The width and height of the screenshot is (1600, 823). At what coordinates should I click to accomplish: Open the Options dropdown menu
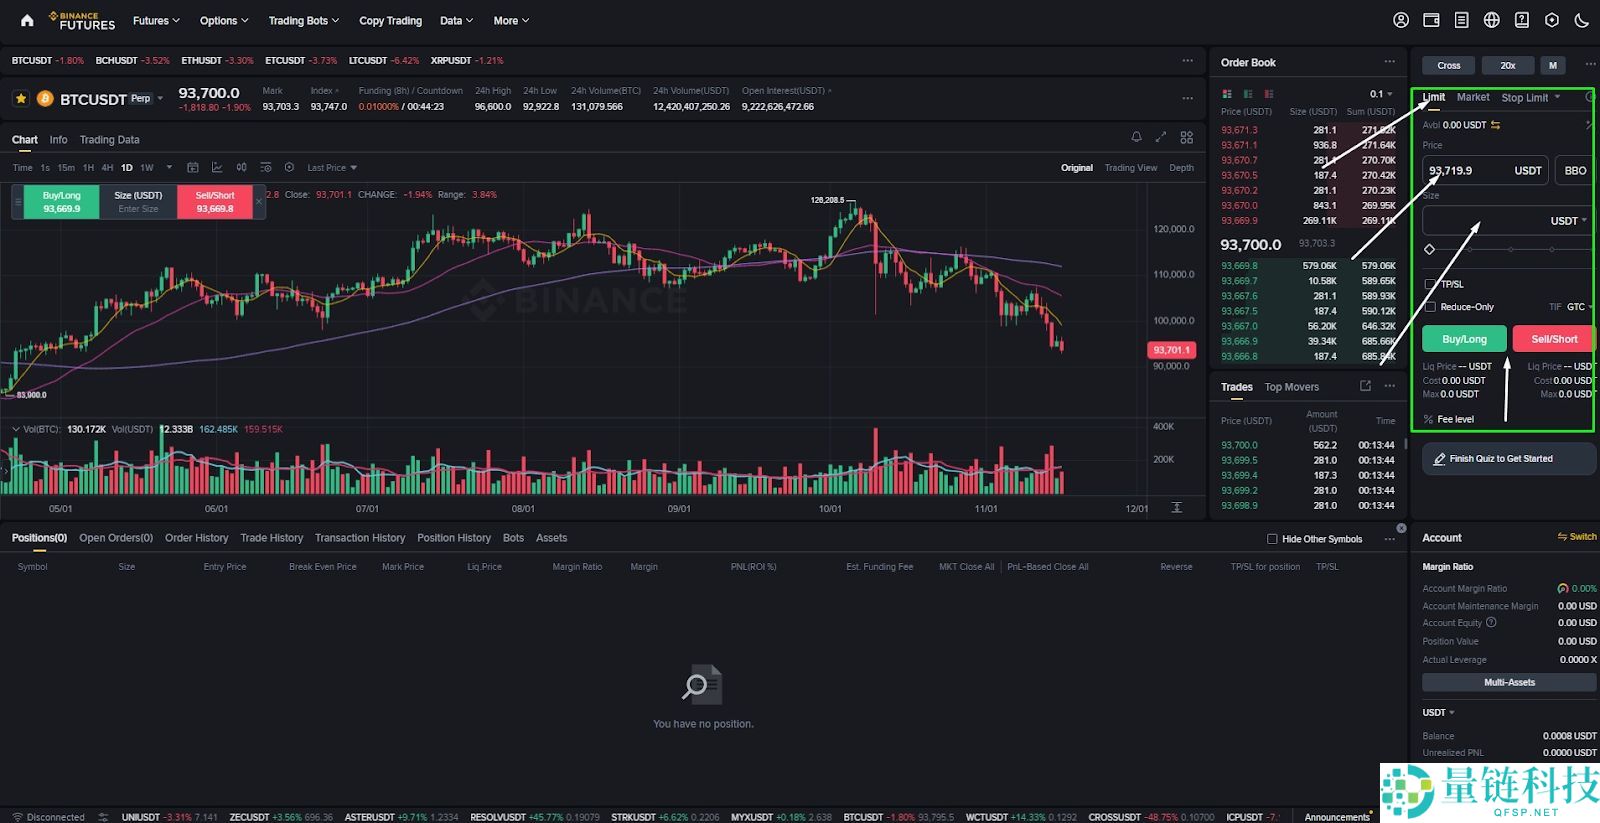224,20
